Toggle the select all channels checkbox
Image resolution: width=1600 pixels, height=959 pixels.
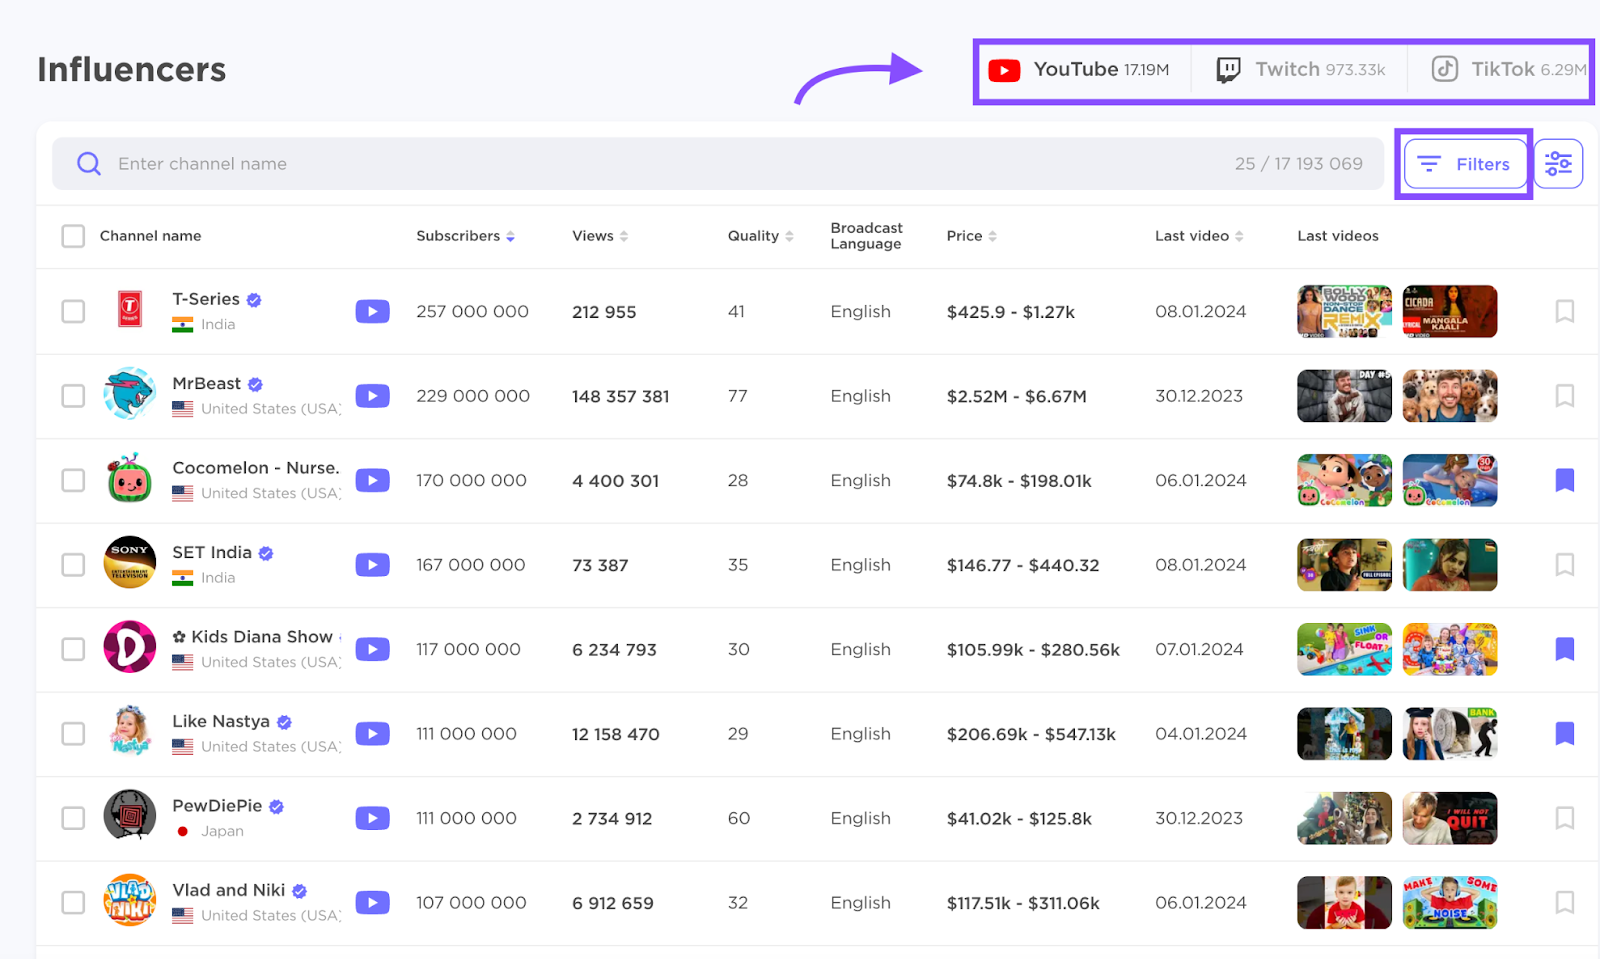pos(73,236)
